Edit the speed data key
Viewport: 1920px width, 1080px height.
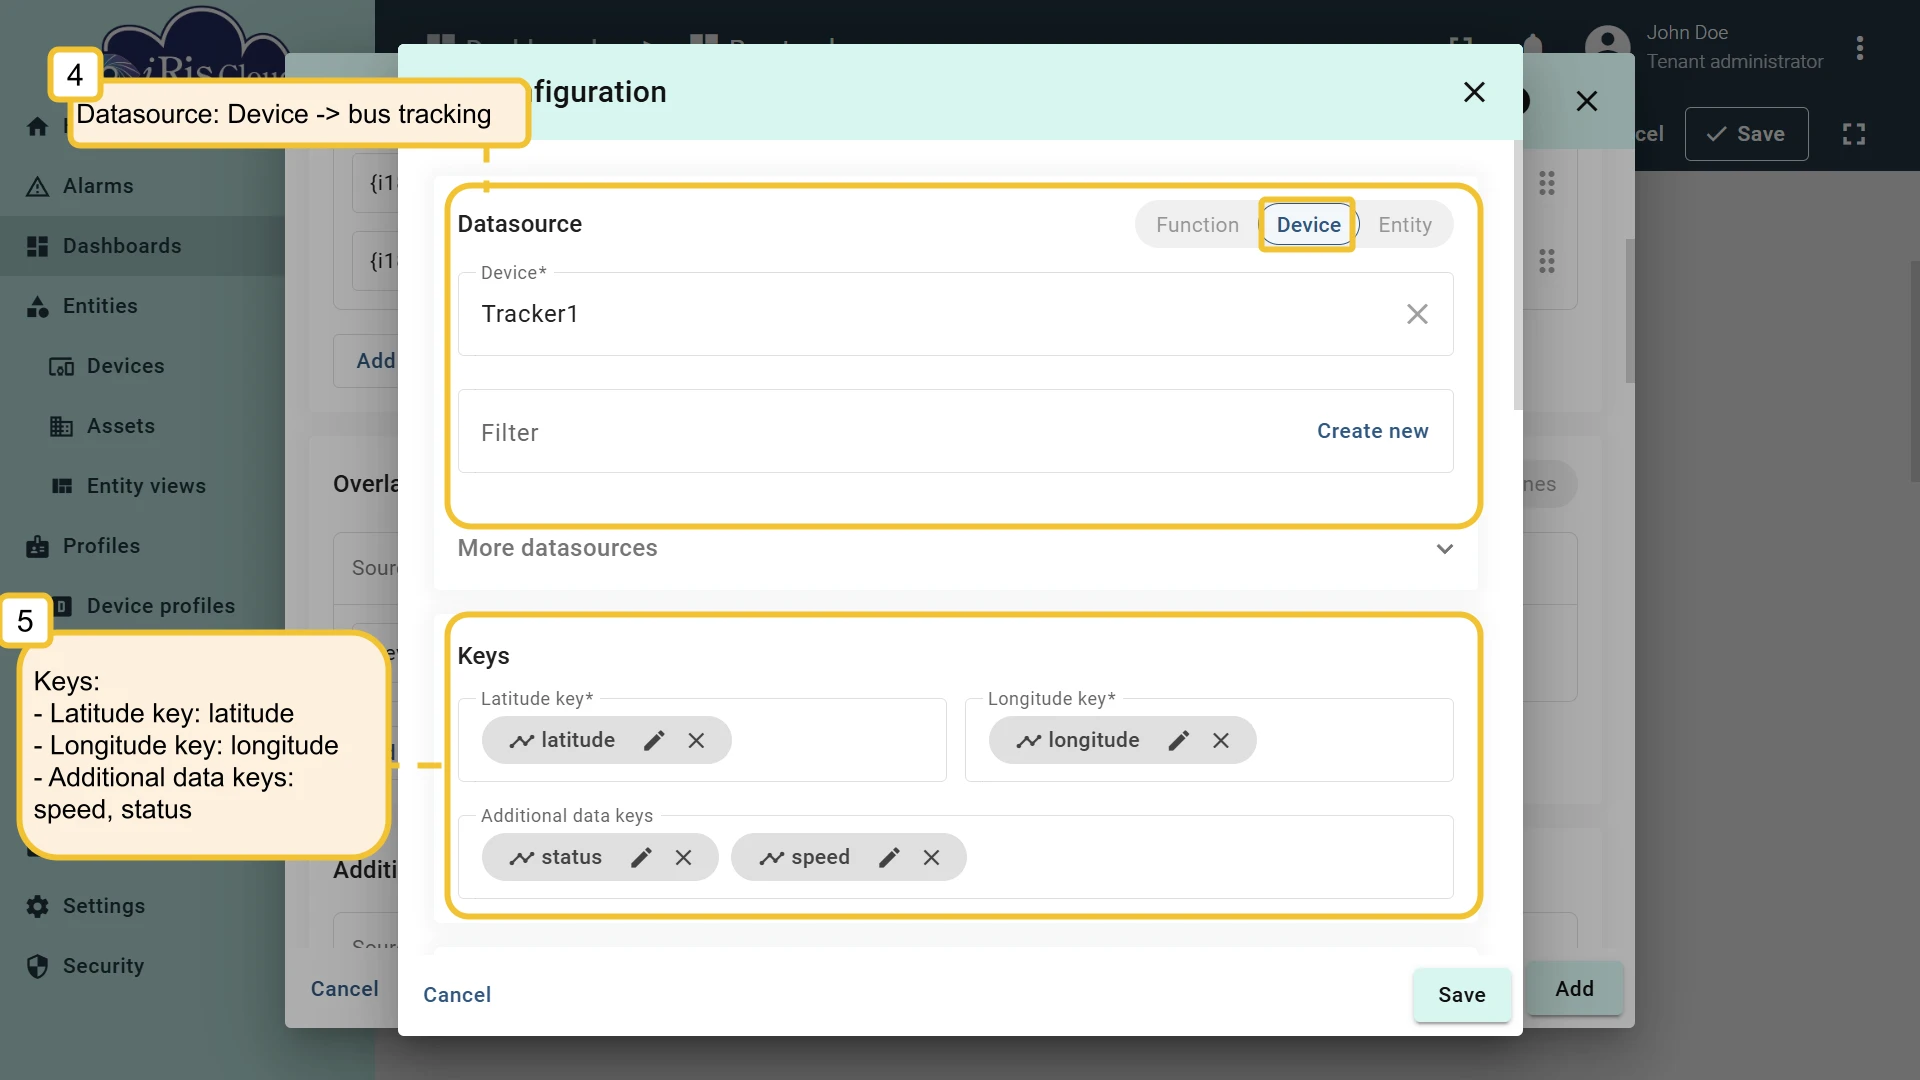tap(889, 857)
